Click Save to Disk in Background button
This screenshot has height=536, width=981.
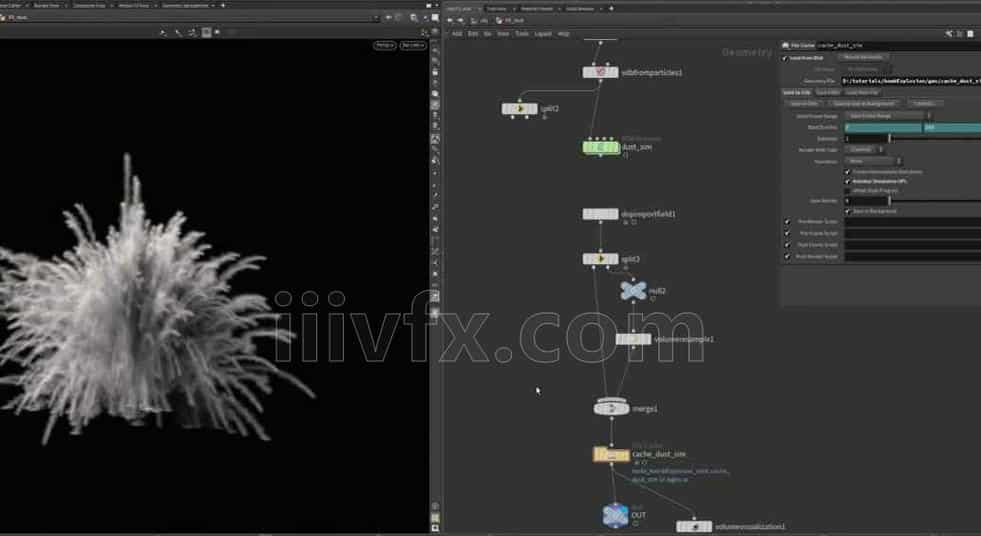pyautogui.click(x=864, y=104)
